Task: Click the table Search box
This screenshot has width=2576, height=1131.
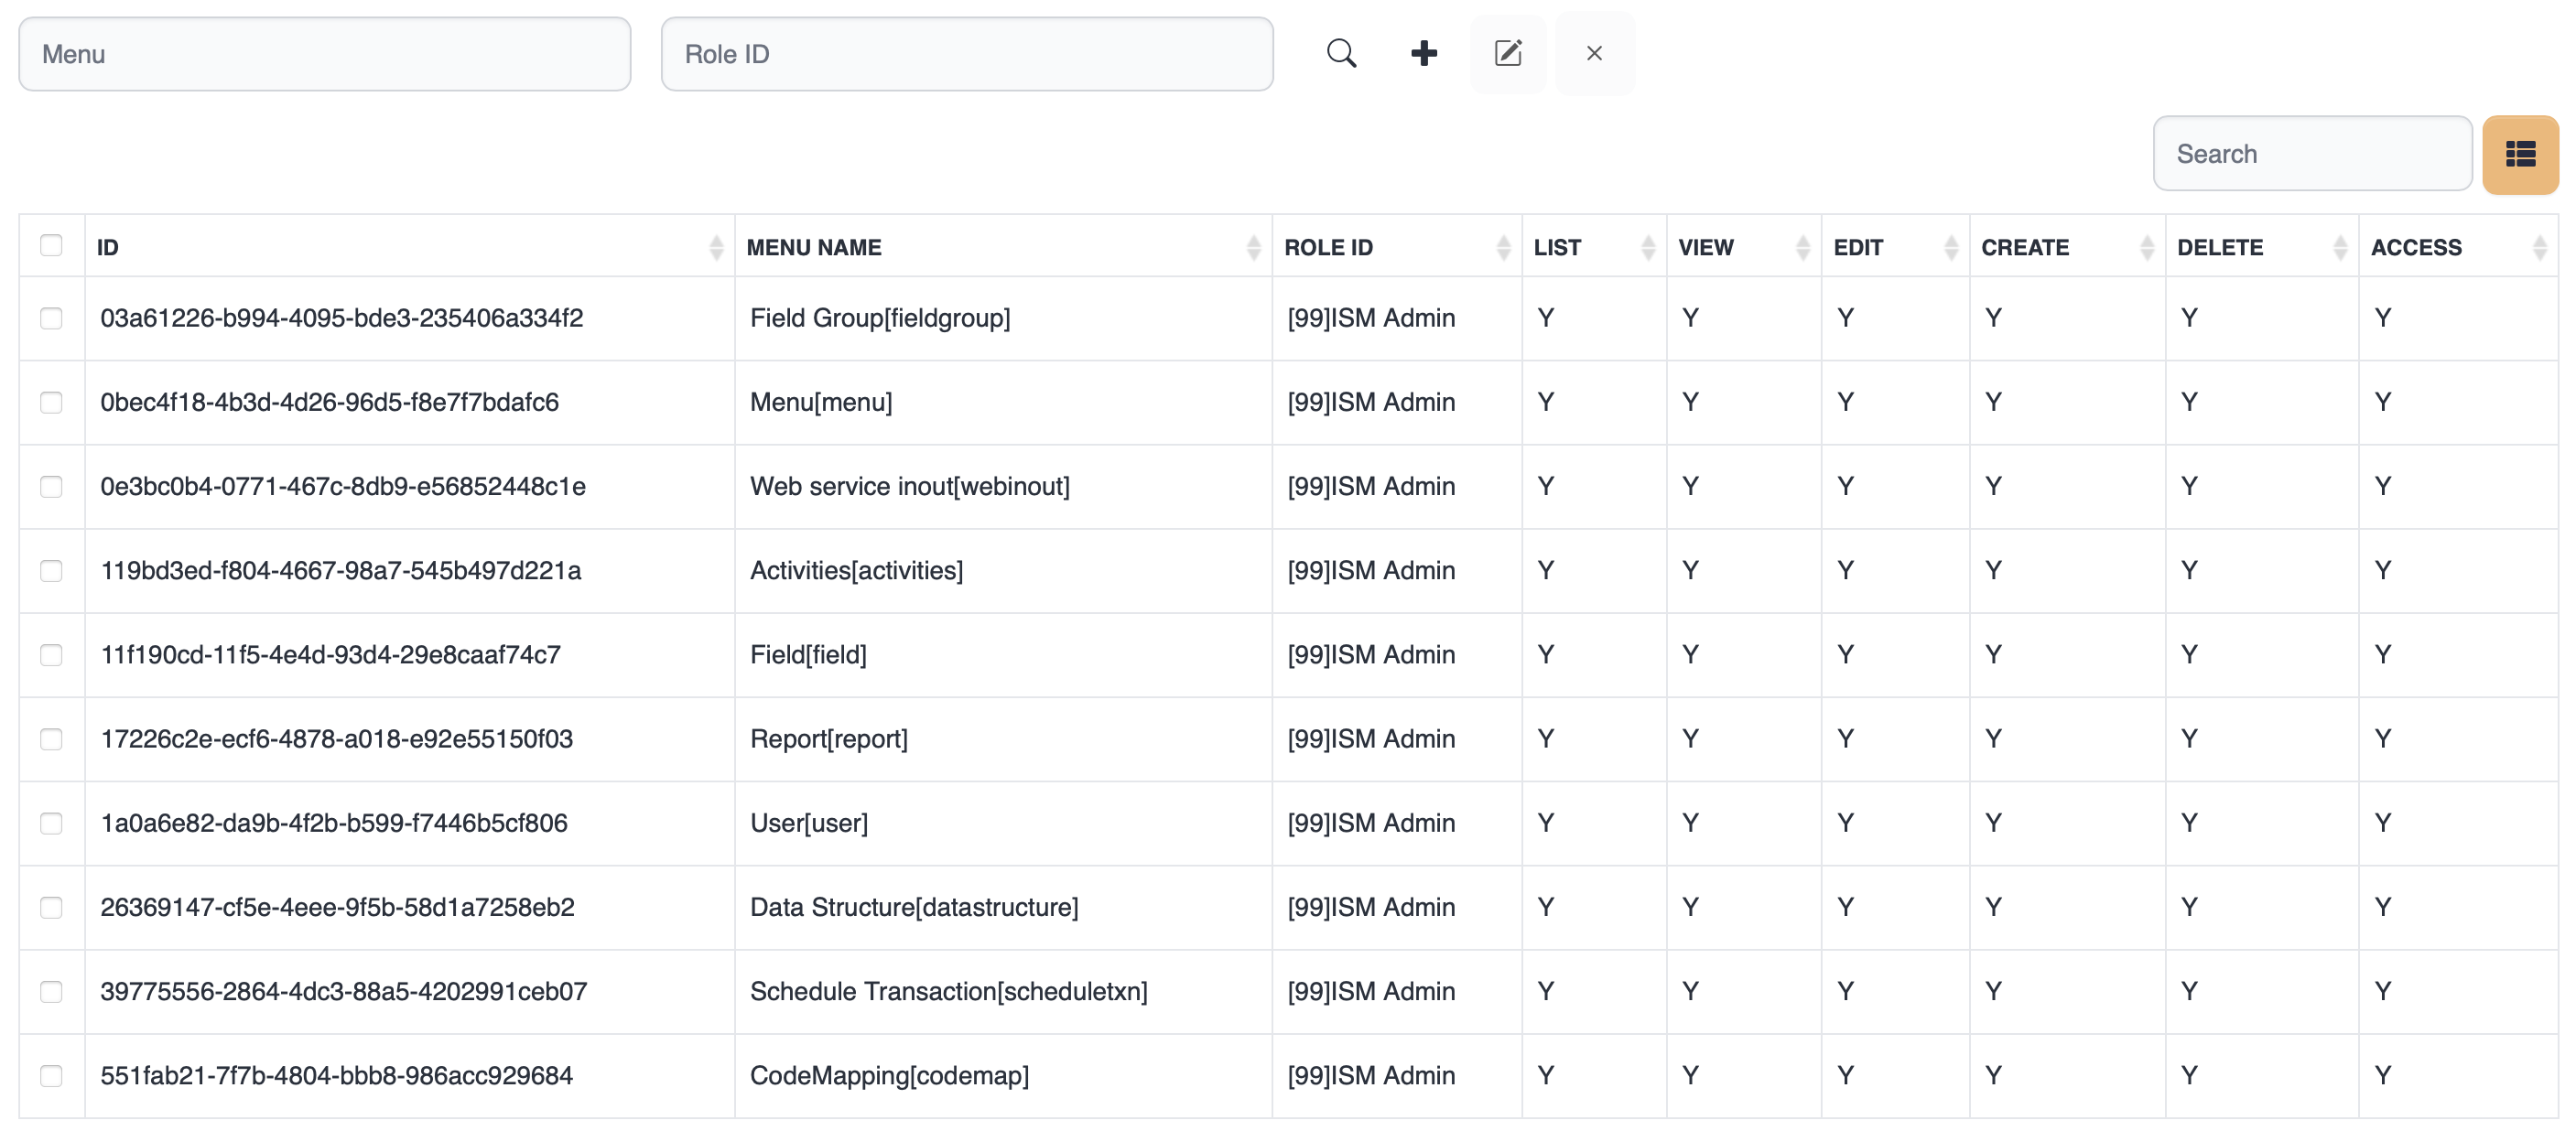Action: [2311, 154]
